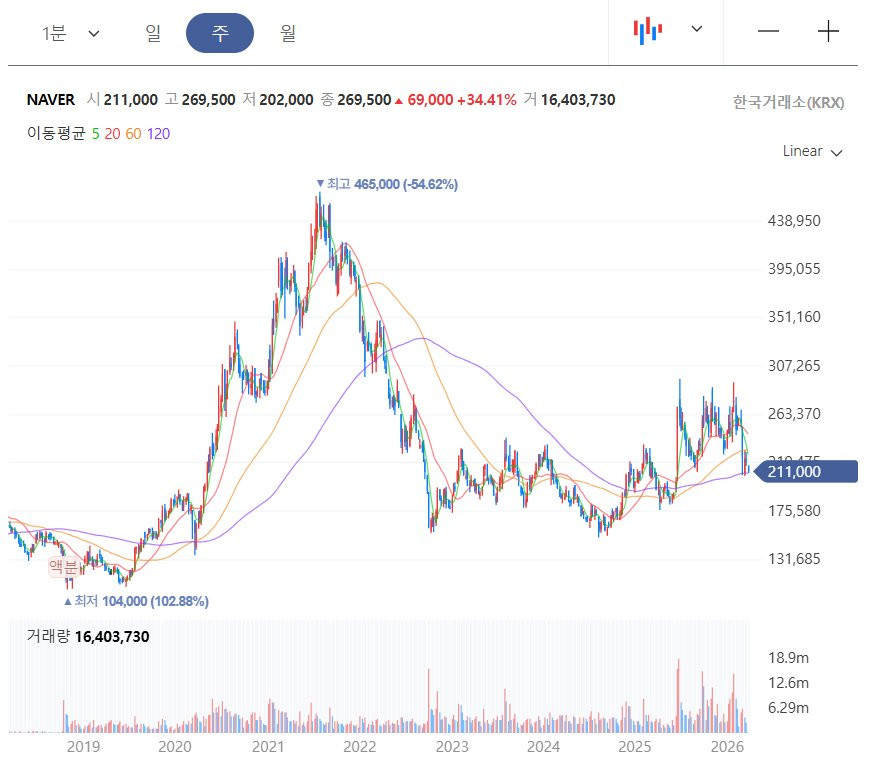The image size is (871, 776).
Task: Click the 최고 465,000 high price marker
Action: tap(386, 184)
